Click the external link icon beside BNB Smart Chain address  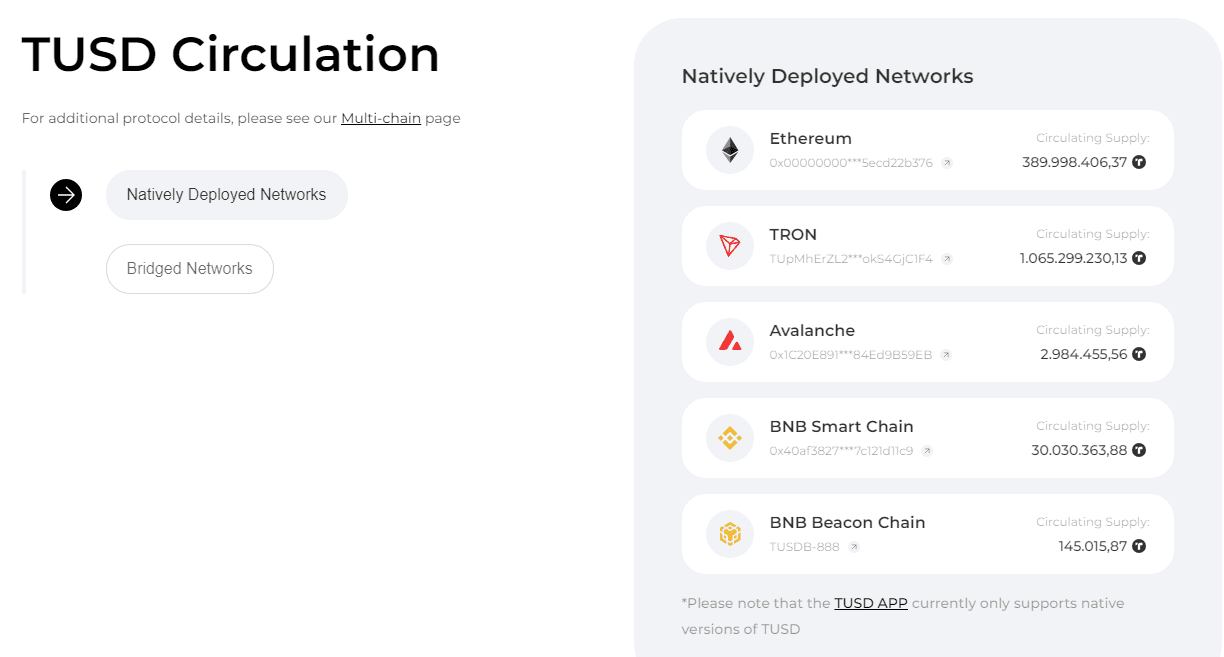point(927,450)
